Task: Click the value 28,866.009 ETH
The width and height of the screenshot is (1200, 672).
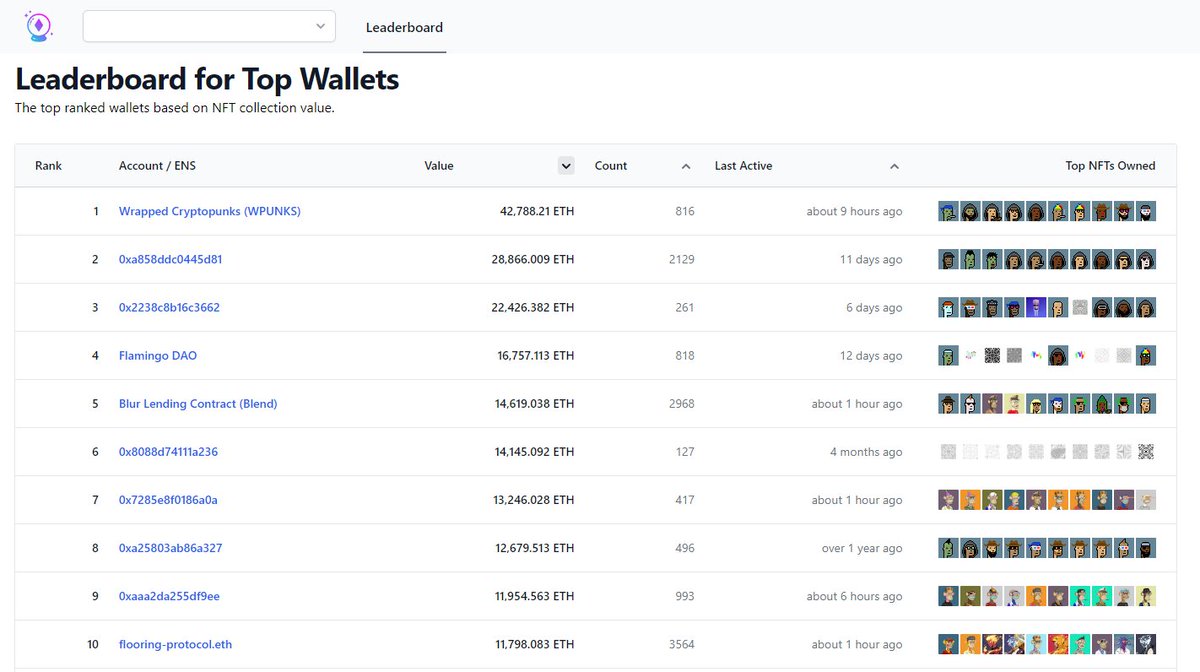Action: 533,260
